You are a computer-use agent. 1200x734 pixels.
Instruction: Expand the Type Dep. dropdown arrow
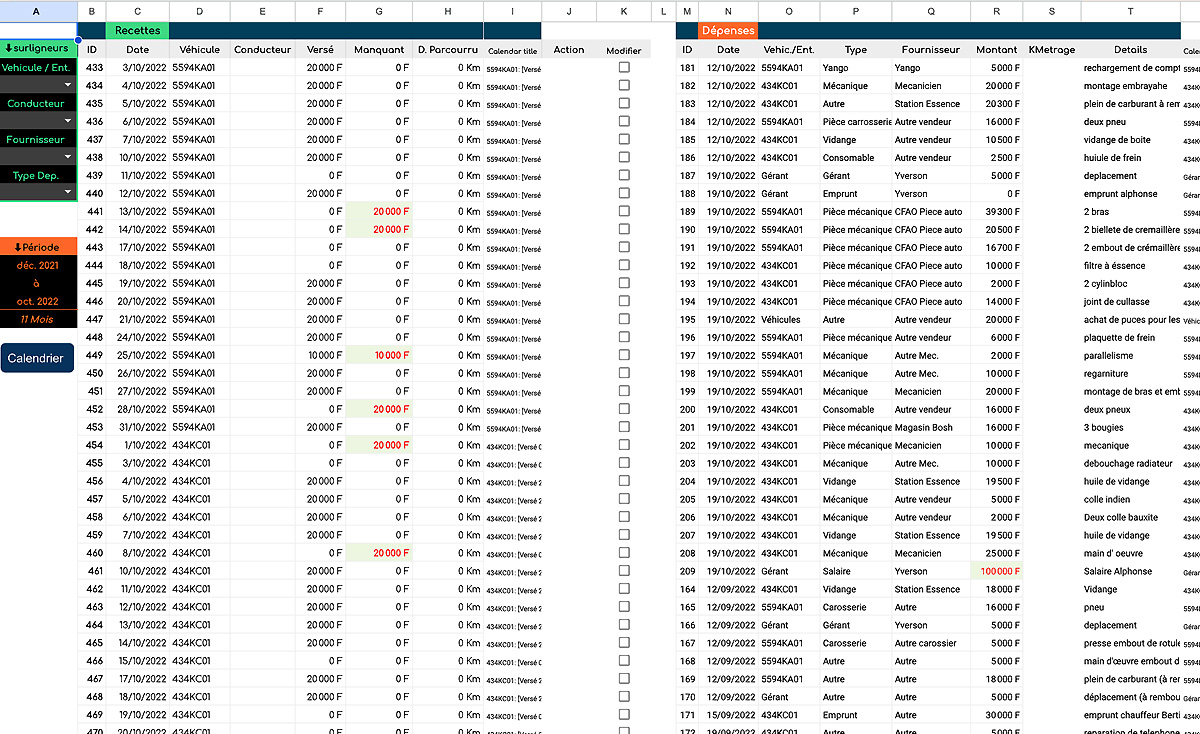click(68, 192)
